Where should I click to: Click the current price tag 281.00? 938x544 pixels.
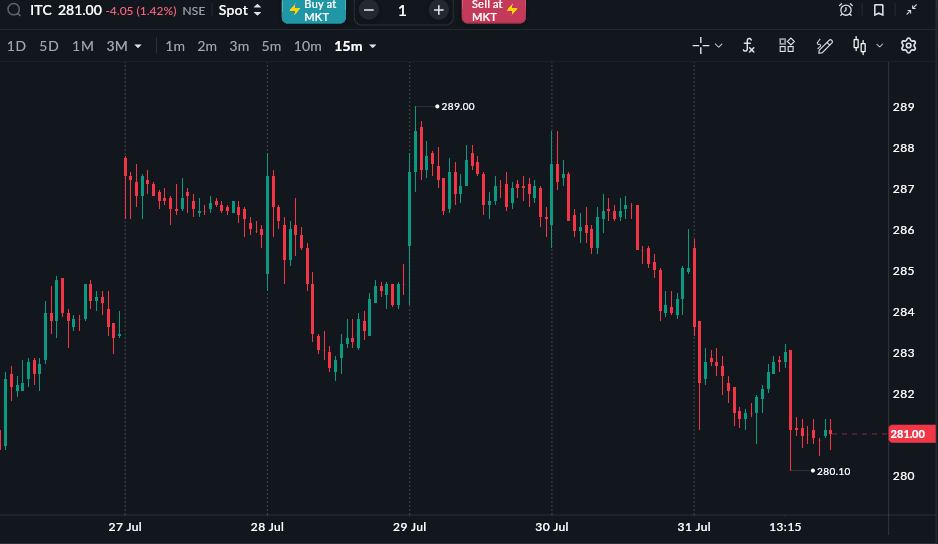coord(912,434)
